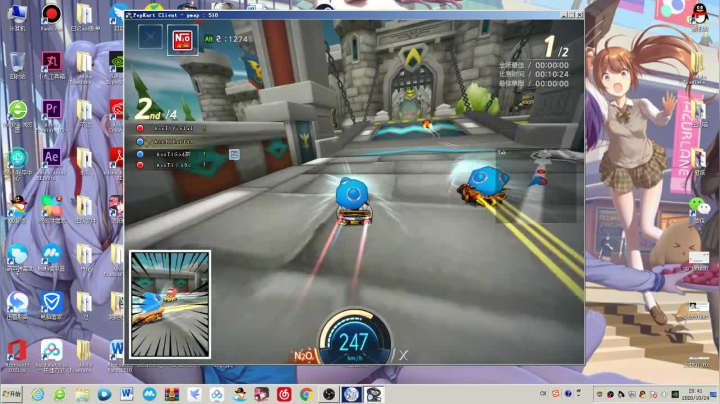Open the QQ Game penguin desktop shortcut
720x404 pixels.
click(x=17, y=210)
